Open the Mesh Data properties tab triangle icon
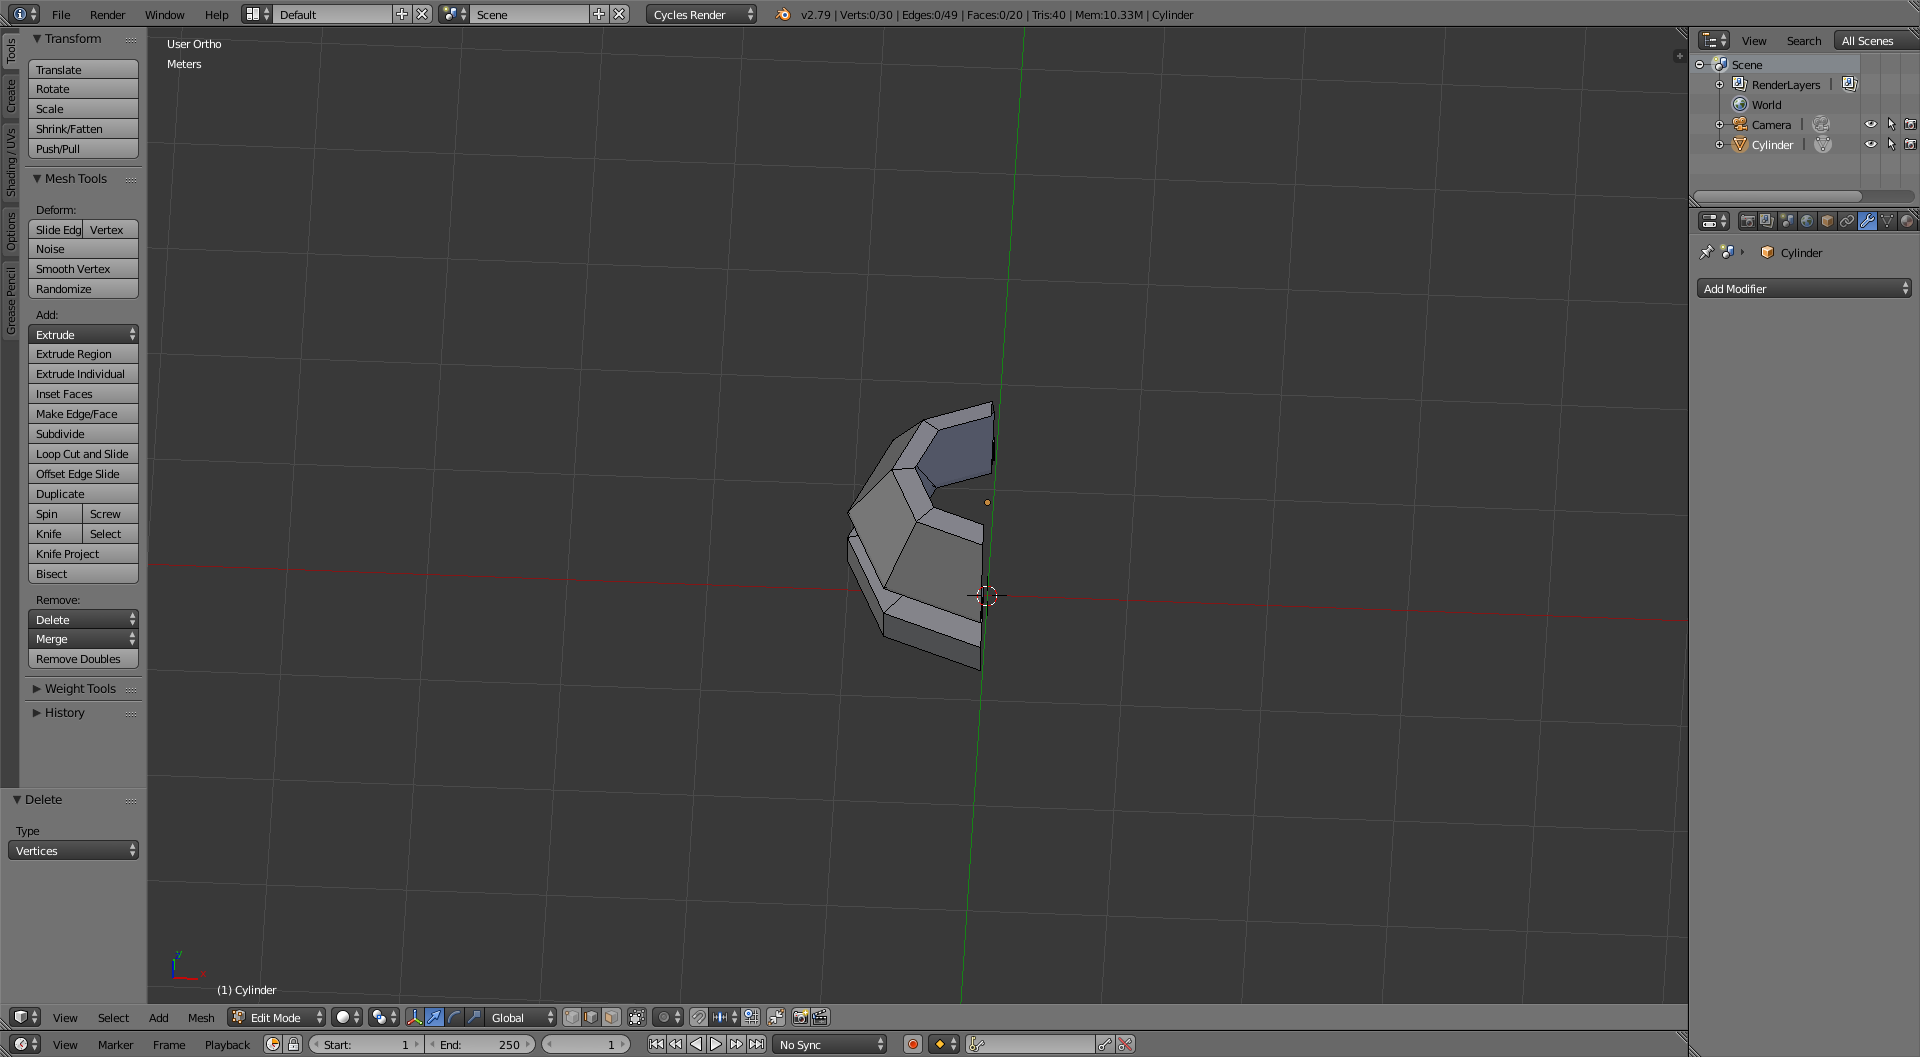The width and height of the screenshot is (1920, 1057). click(x=1887, y=221)
